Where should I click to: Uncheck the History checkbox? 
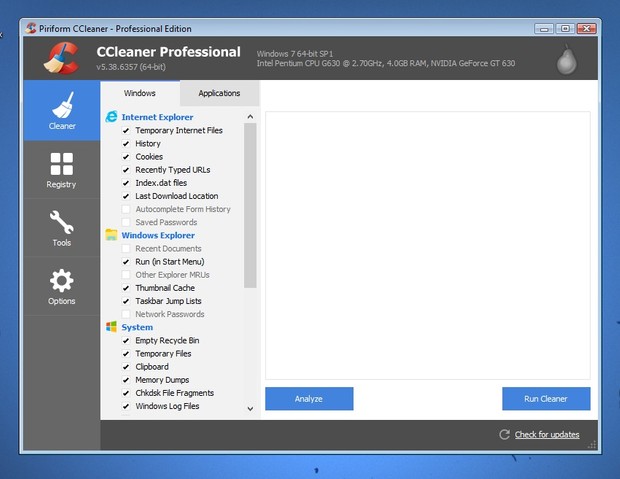coord(126,144)
